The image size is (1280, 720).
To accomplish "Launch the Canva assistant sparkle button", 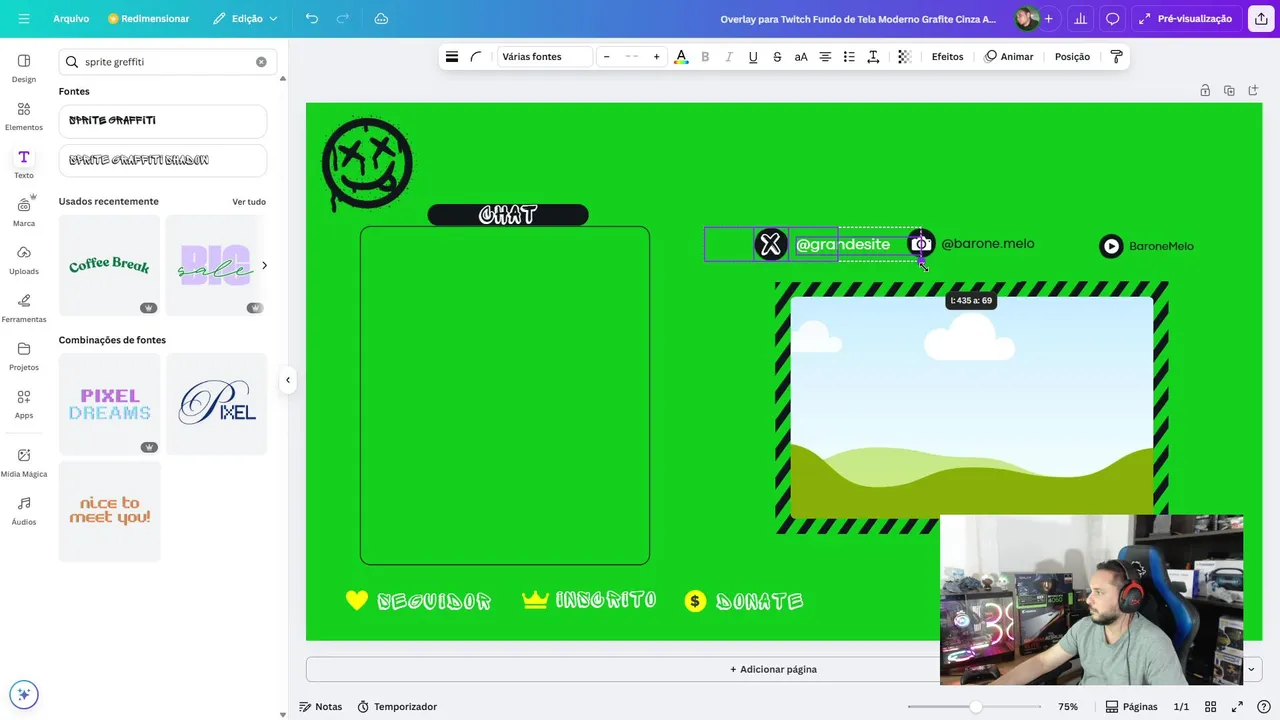I will coord(24,694).
